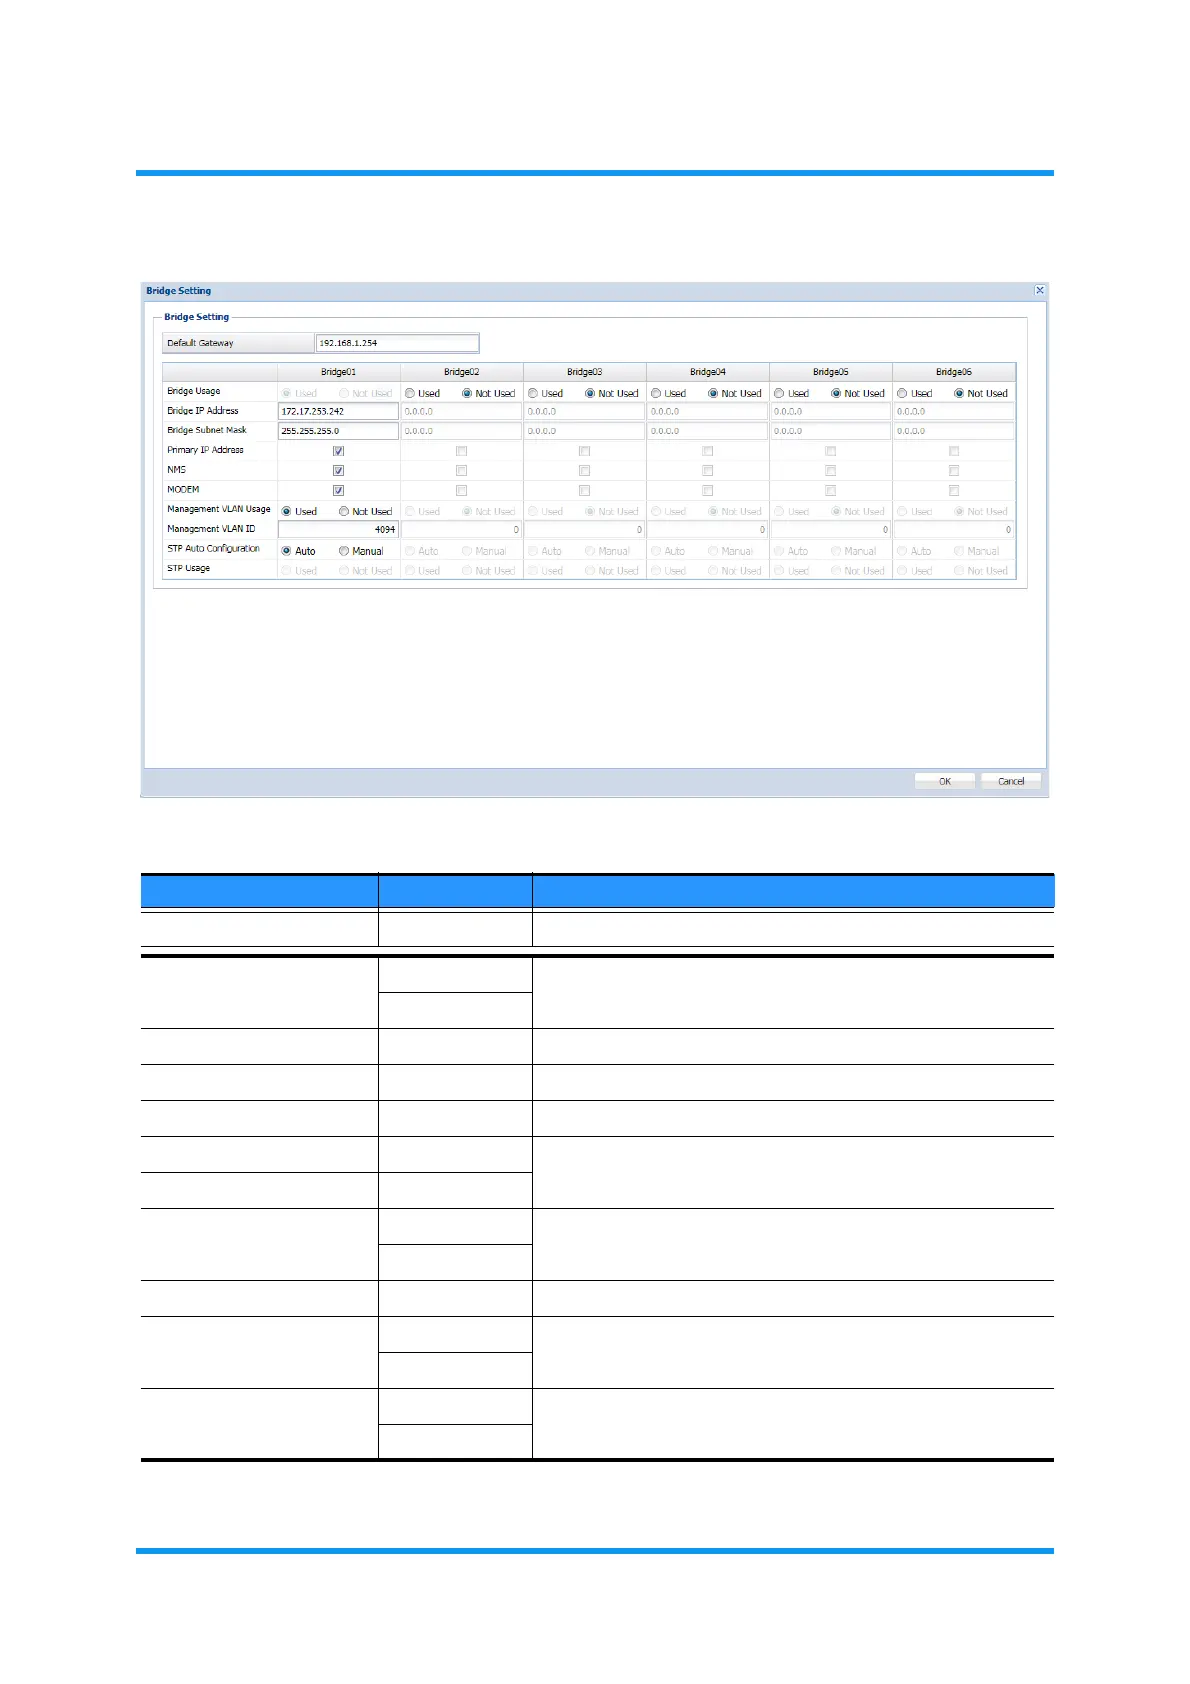The height and width of the screenshot is (1684, 1190).
Task: Click Bridge04 Bridge Subnet Mask field
Action: [707, 431]
